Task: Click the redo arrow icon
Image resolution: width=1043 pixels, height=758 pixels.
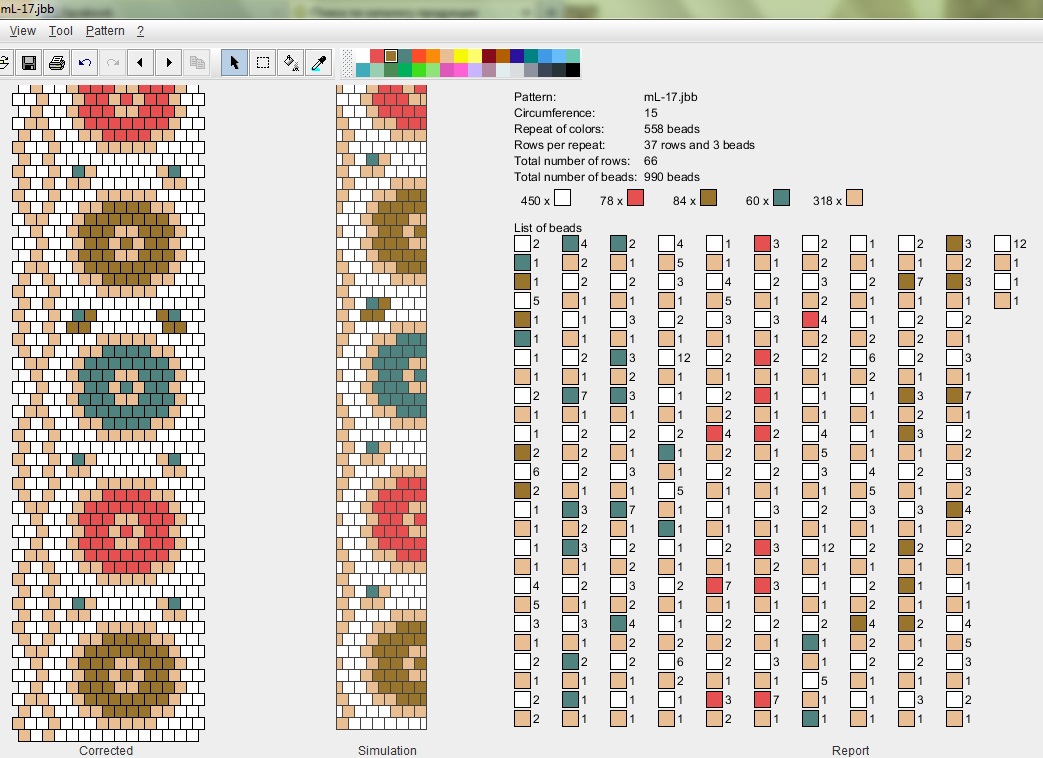Action: 113,63
